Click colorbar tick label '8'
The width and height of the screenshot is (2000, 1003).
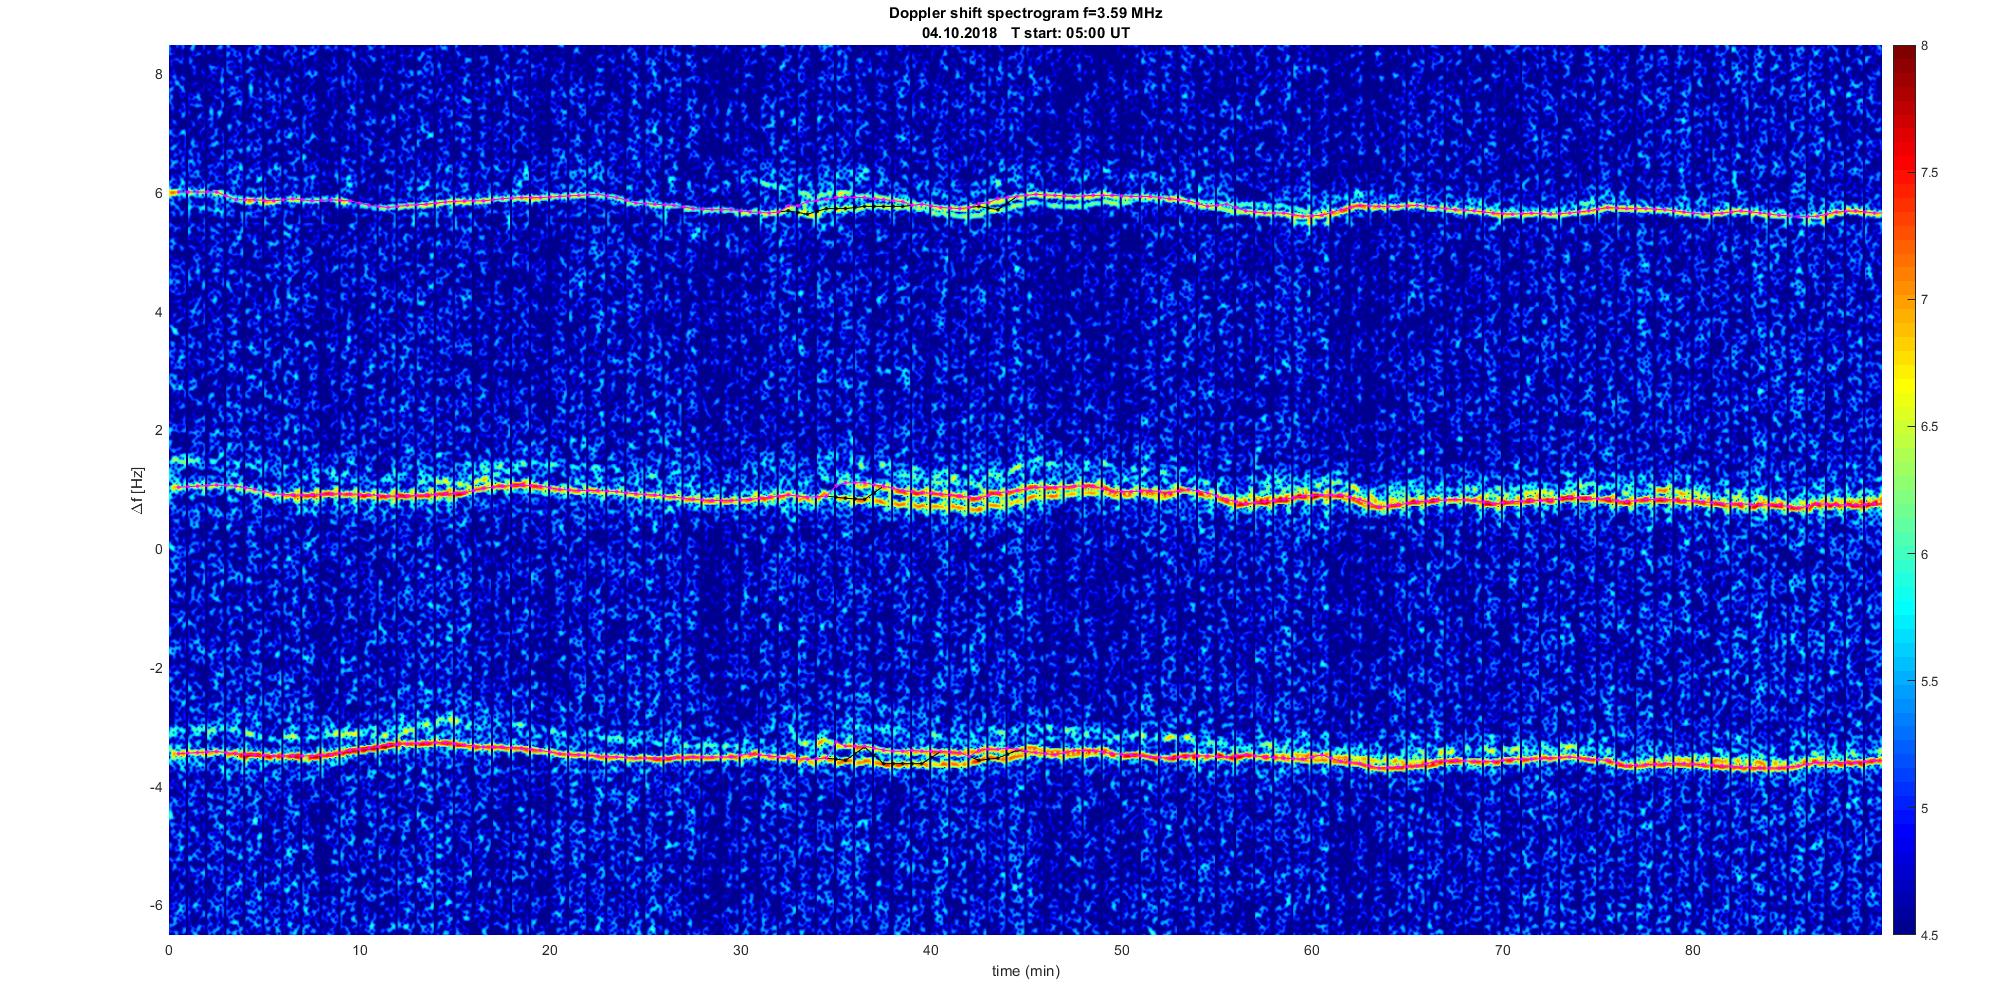pyautogui.click(x=1924, y=46)
